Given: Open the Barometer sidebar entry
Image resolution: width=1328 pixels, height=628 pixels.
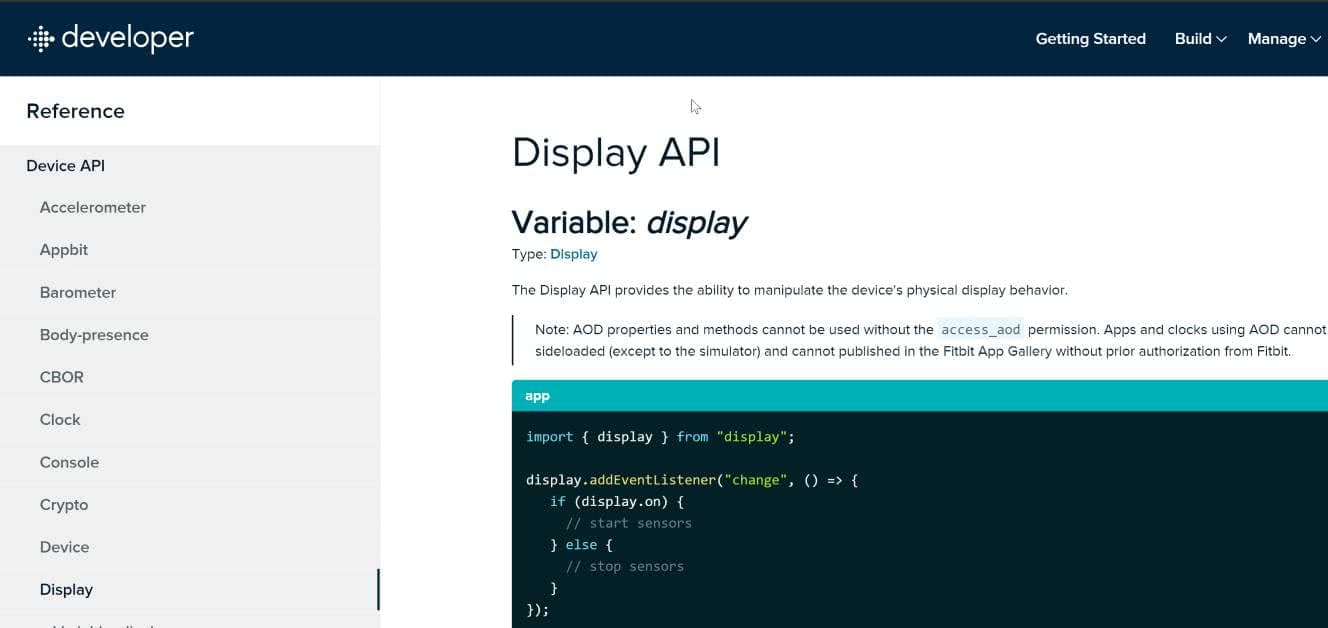Looking at the screenshot, I should coord(78,292).
